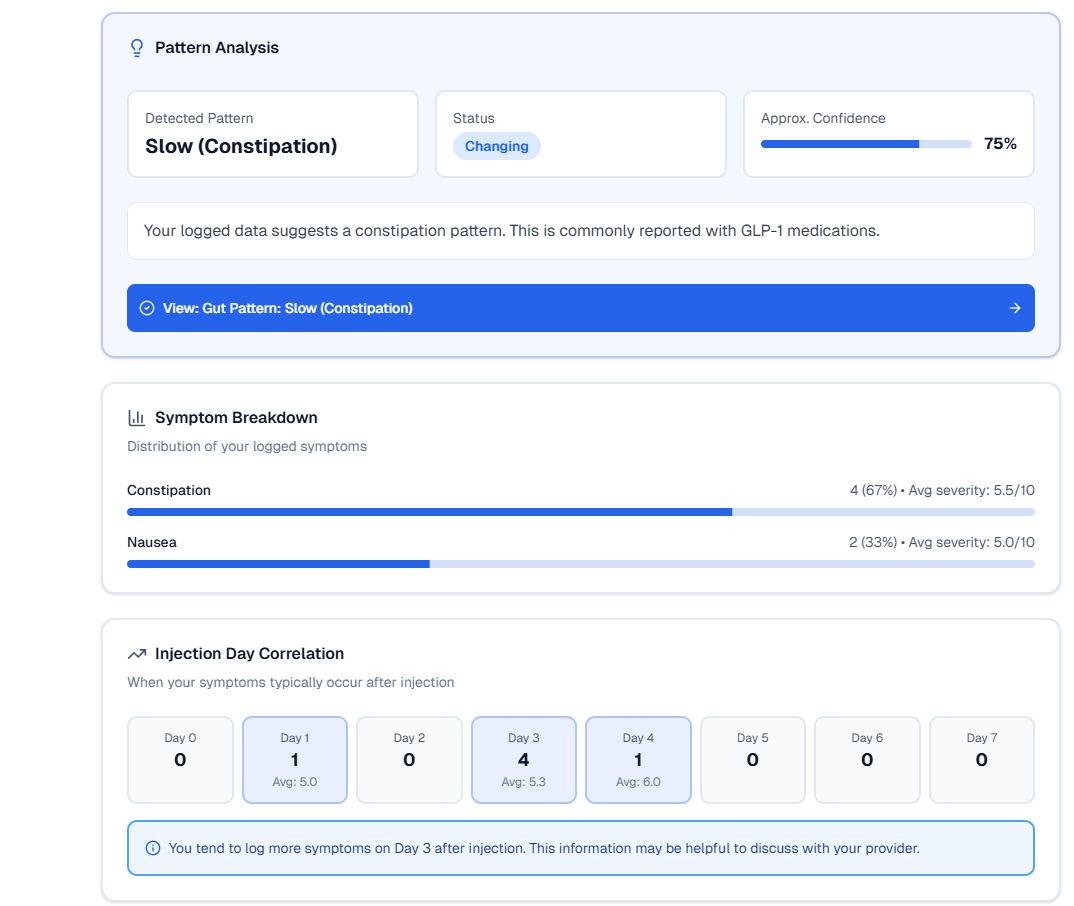Click the GLP-1 constipation pattern description box
This screenshot has width=1074, height=906.
pos(580,231)
